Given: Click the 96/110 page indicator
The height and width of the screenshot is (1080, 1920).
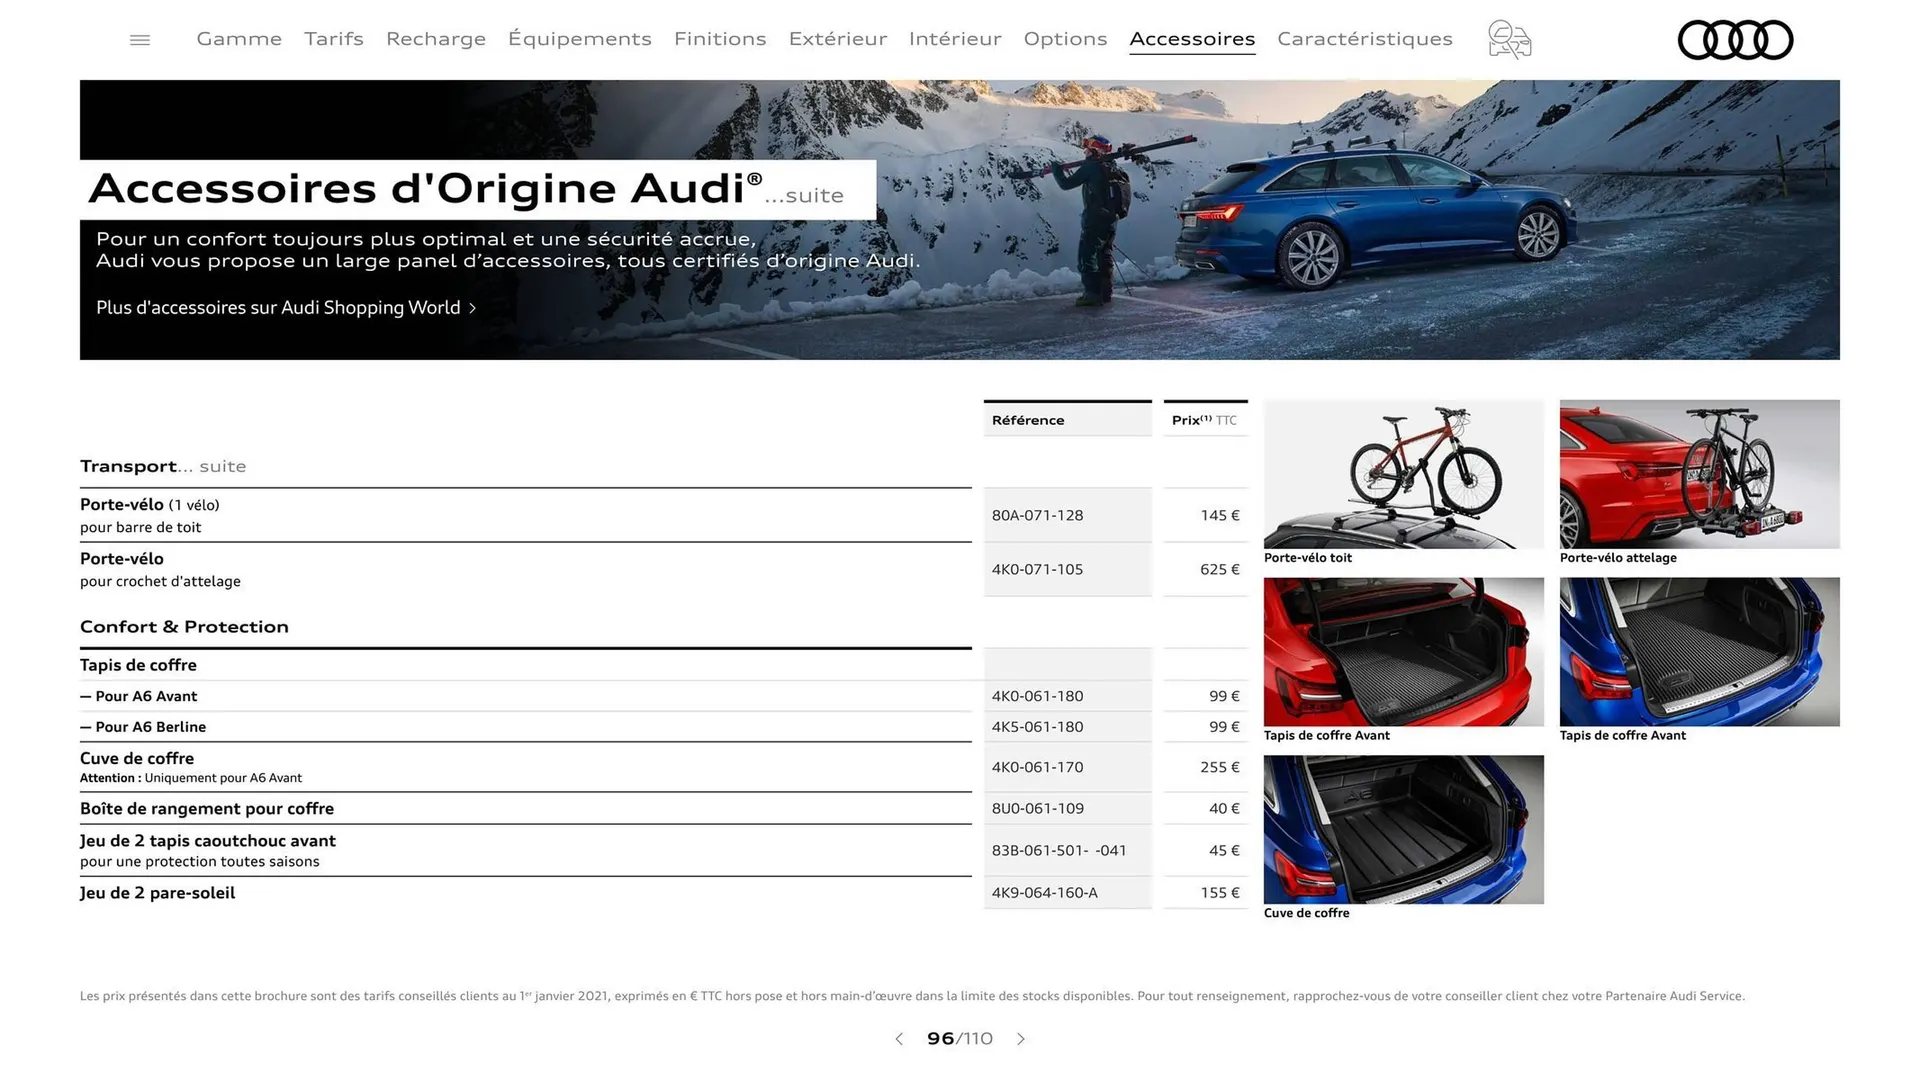Looking at the screenshot, I should 959,1039.
